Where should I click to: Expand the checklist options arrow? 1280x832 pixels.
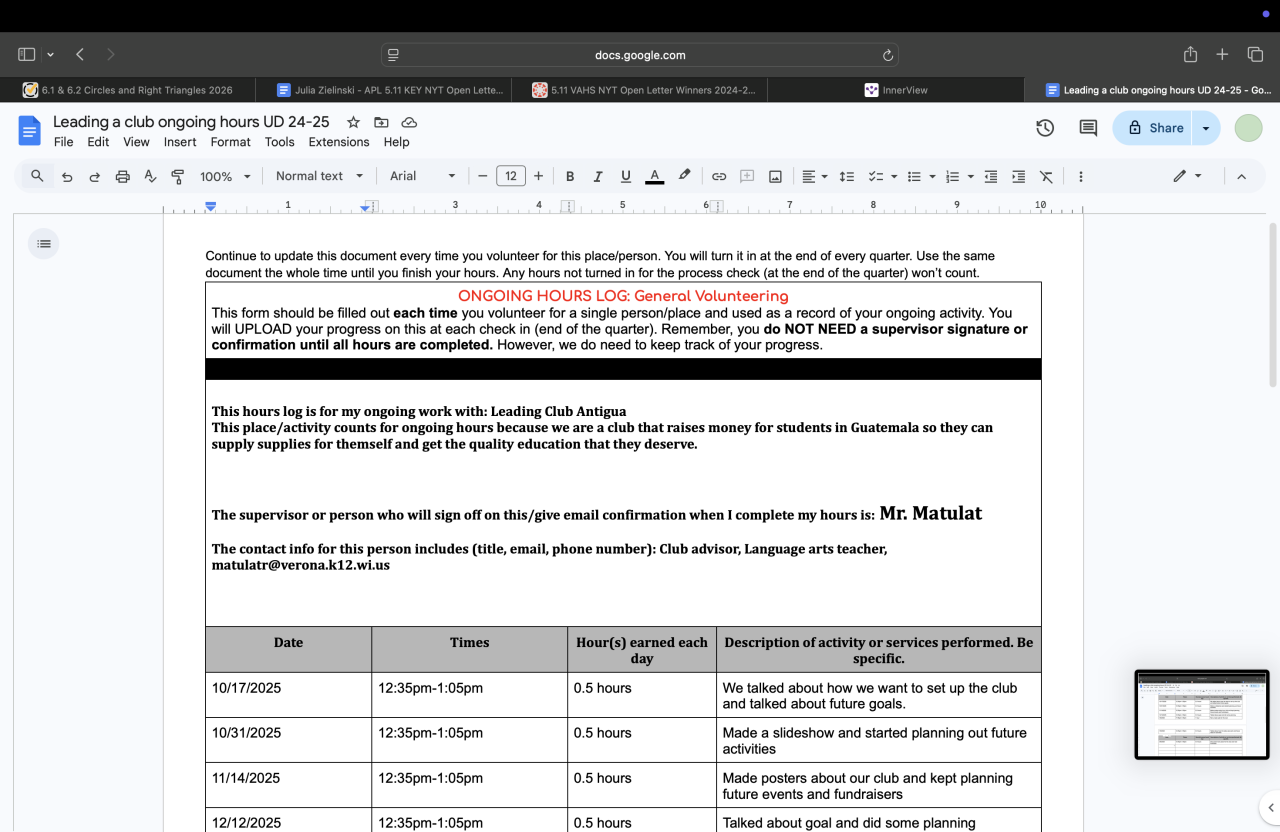[893, 176]
